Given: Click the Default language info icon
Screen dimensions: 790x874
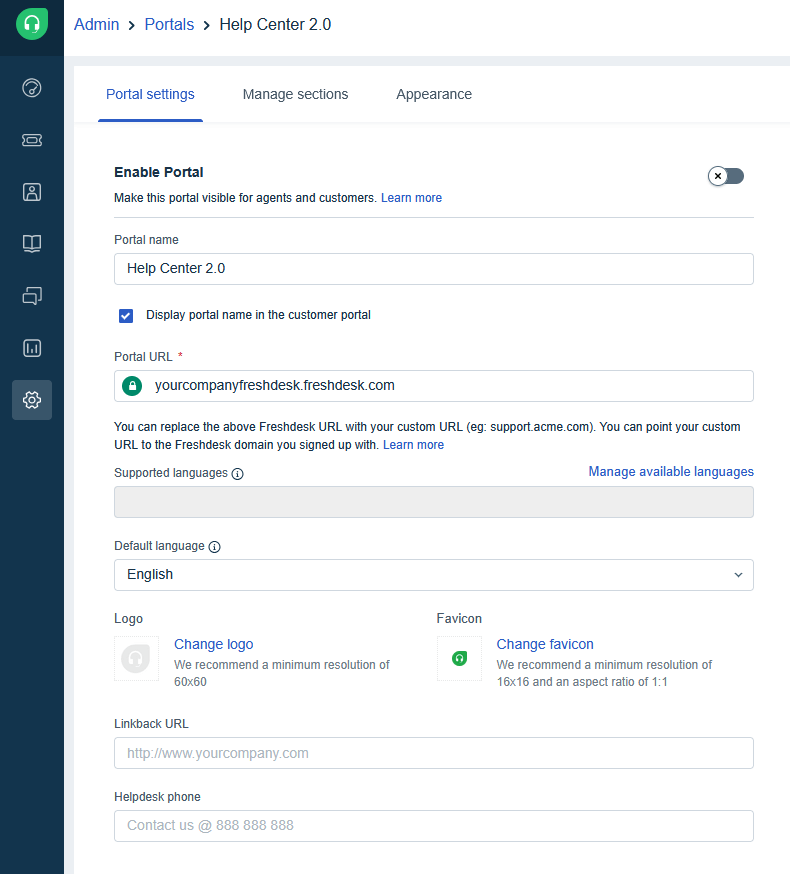Looking at the screenshot, I should pyautogui.click(x=214, y=547).
